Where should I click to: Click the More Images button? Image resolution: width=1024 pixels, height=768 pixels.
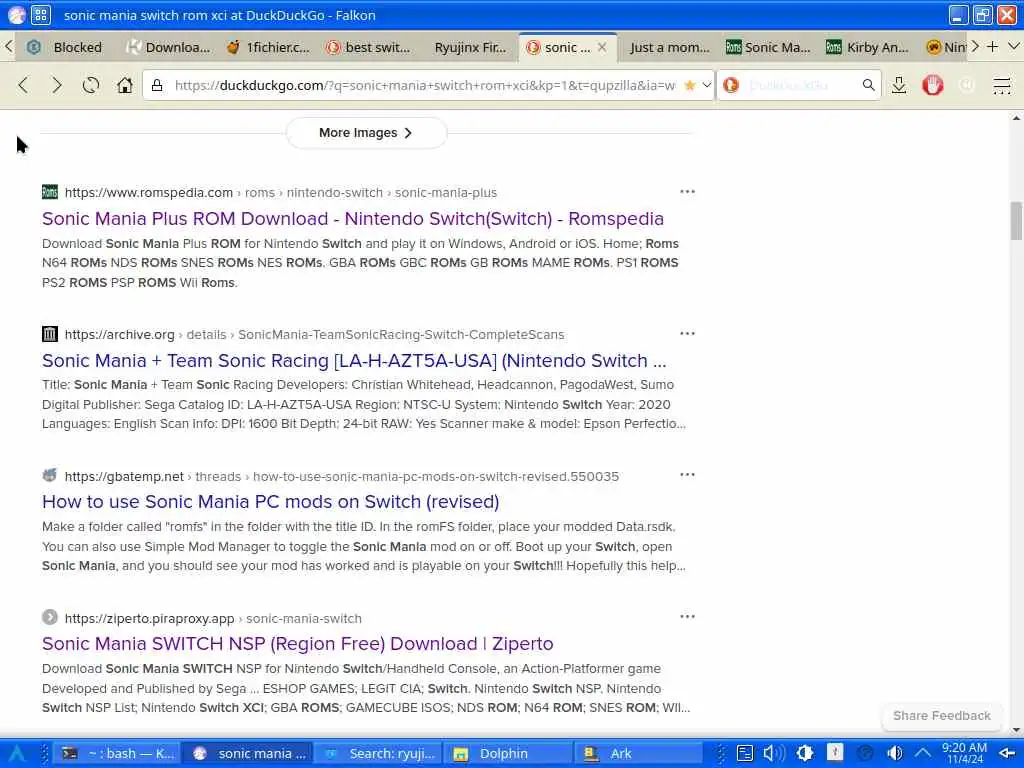click(366, 133)
